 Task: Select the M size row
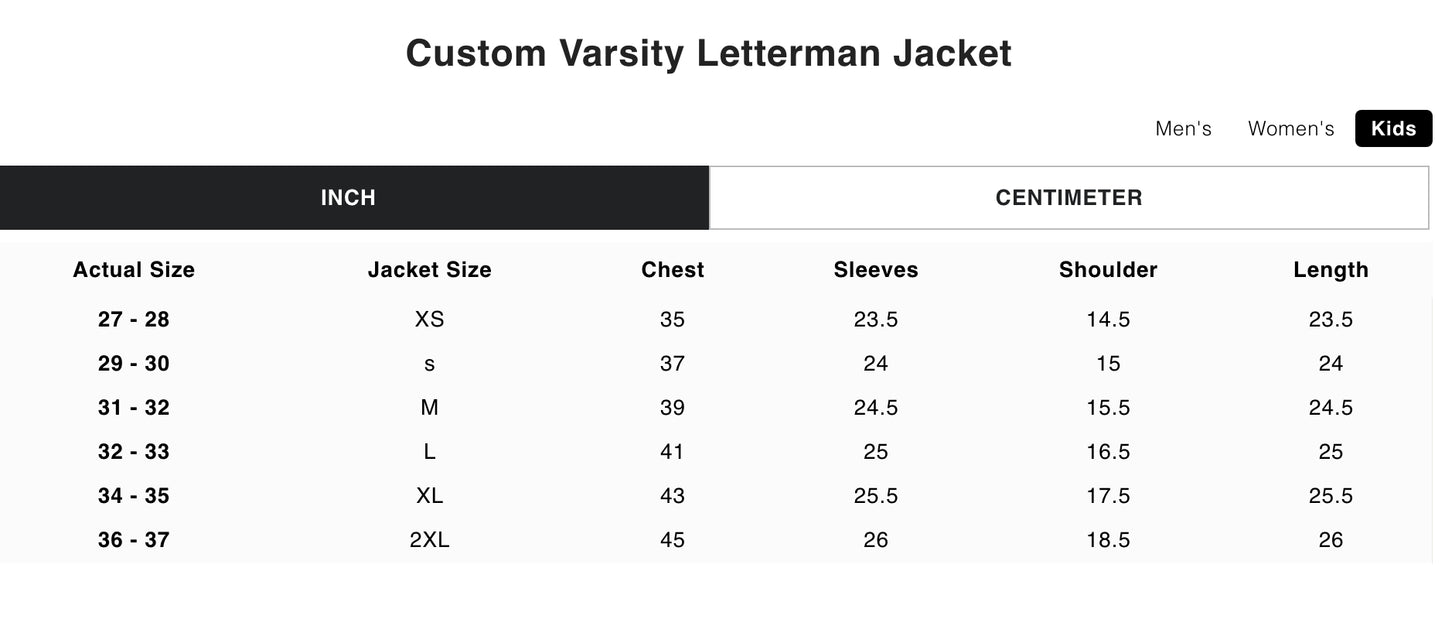[429, 407]
